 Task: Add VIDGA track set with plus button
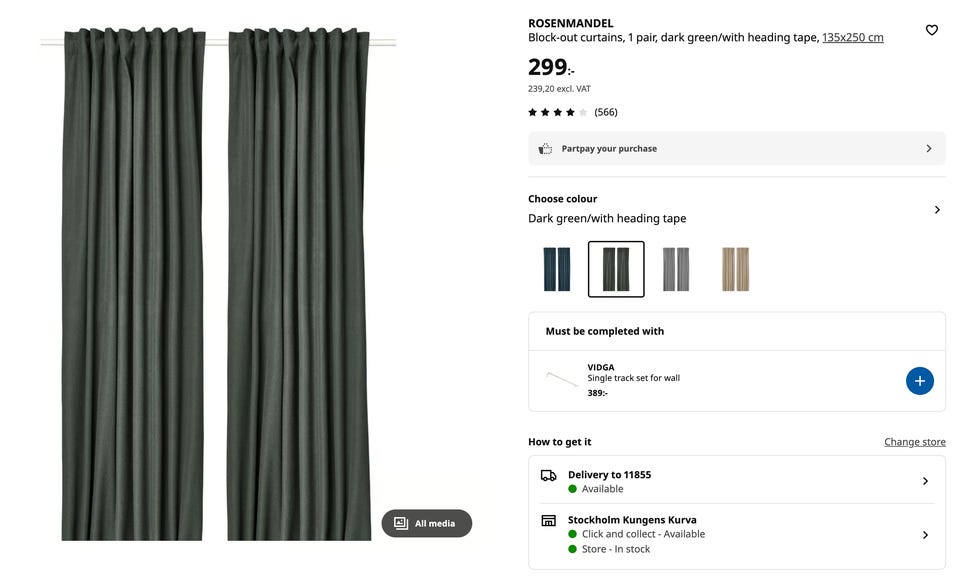(x=919, y=380)
